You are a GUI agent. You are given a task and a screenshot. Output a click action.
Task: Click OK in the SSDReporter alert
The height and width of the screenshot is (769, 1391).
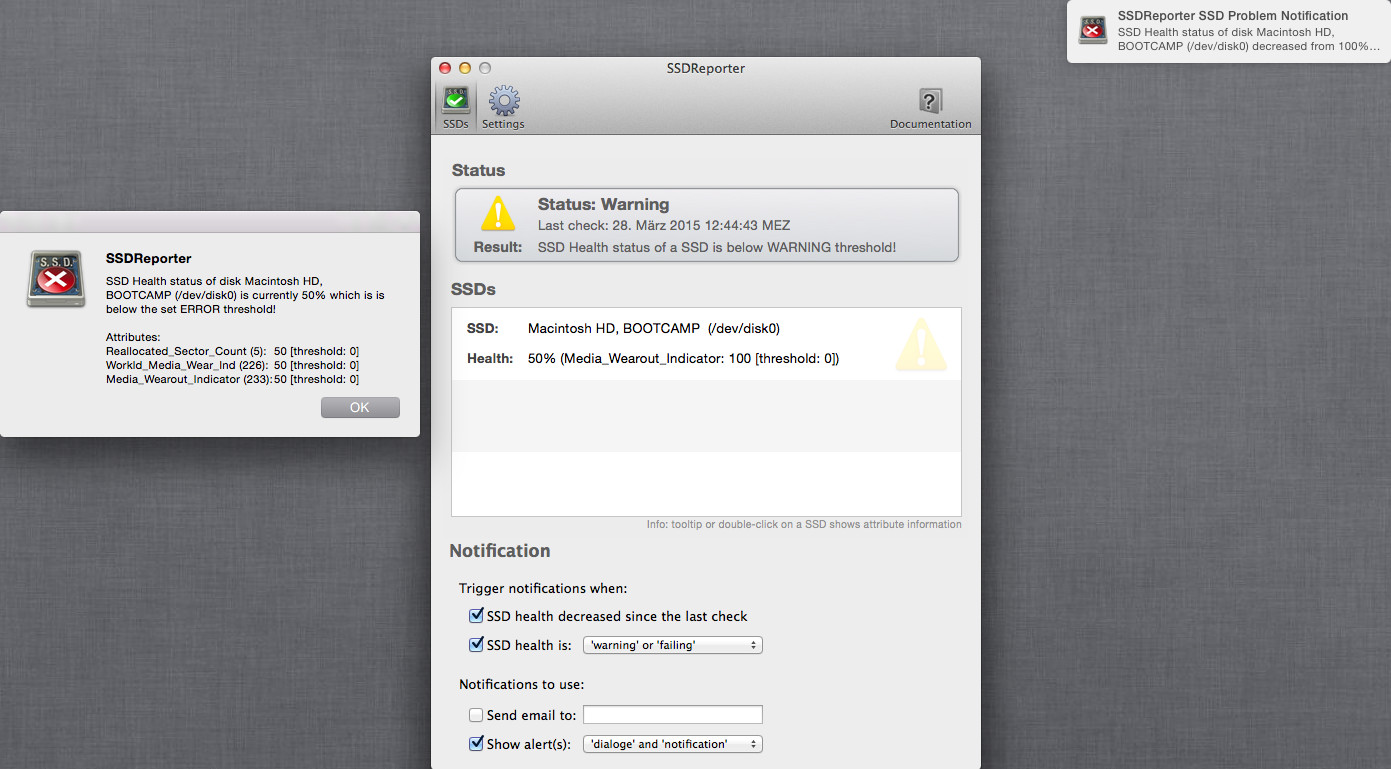point(360,407)
